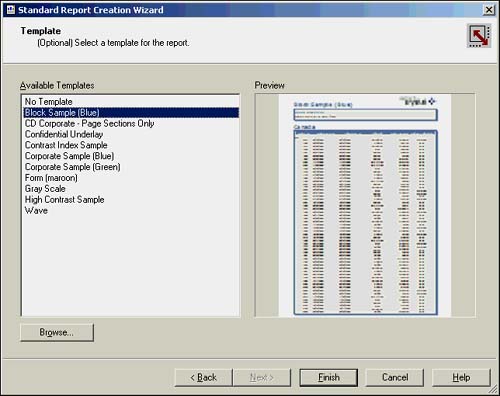This screenshot has width=500, height=396.
Task: Click the template preview thumbnail
Action: (x=365, y=205)
